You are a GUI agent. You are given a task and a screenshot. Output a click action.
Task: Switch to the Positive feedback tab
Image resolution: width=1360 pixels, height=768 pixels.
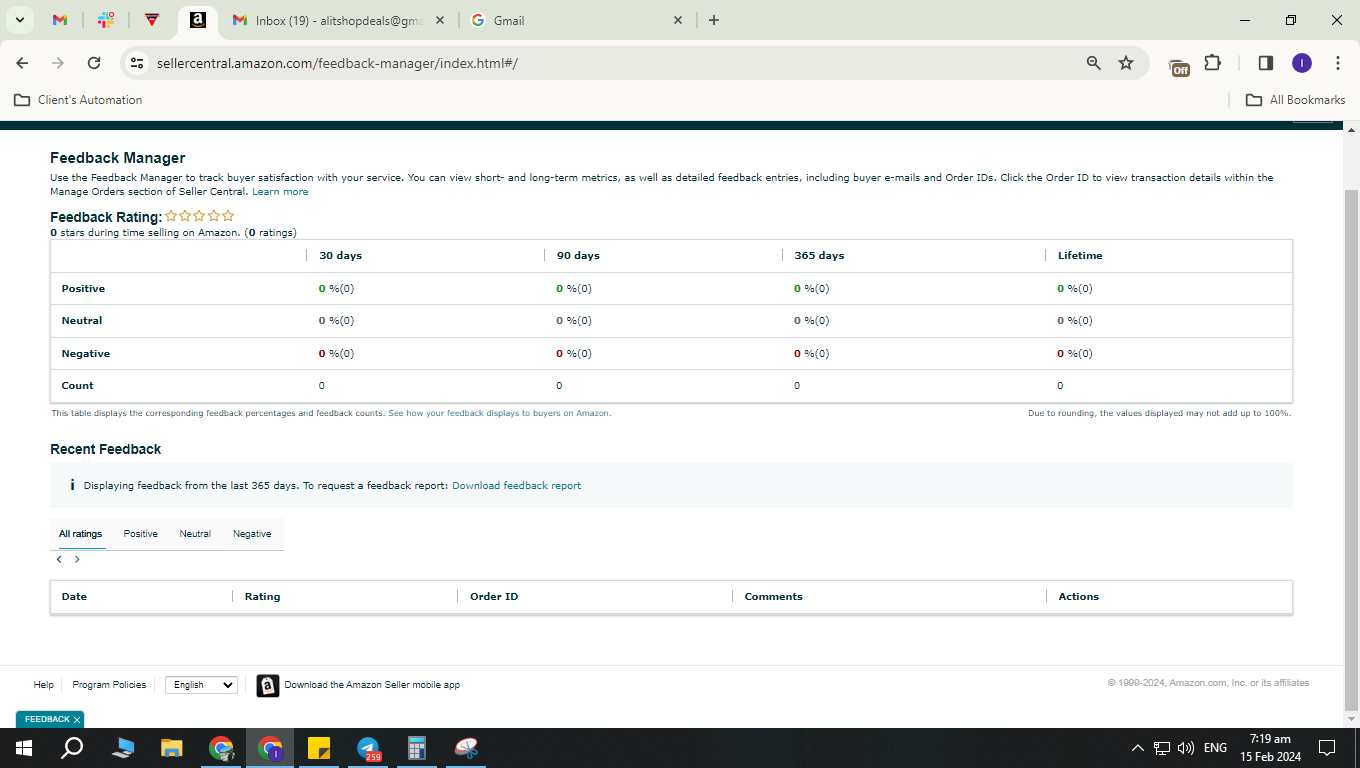141,534
